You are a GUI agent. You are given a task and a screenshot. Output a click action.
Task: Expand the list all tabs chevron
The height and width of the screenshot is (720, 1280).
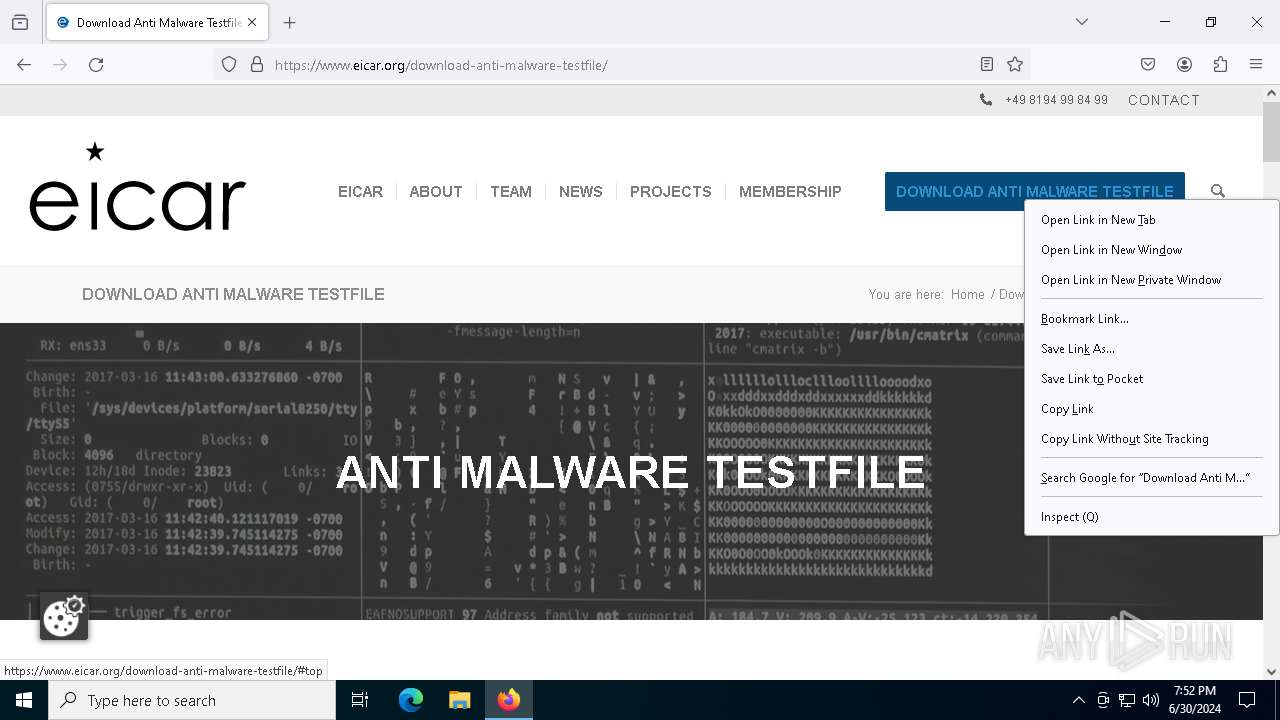[1082, 22]
